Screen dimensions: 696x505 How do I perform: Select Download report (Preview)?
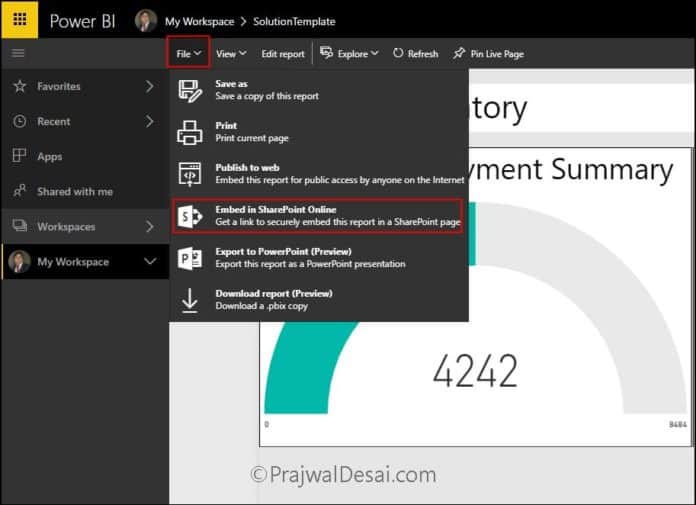tap(319, 300)
